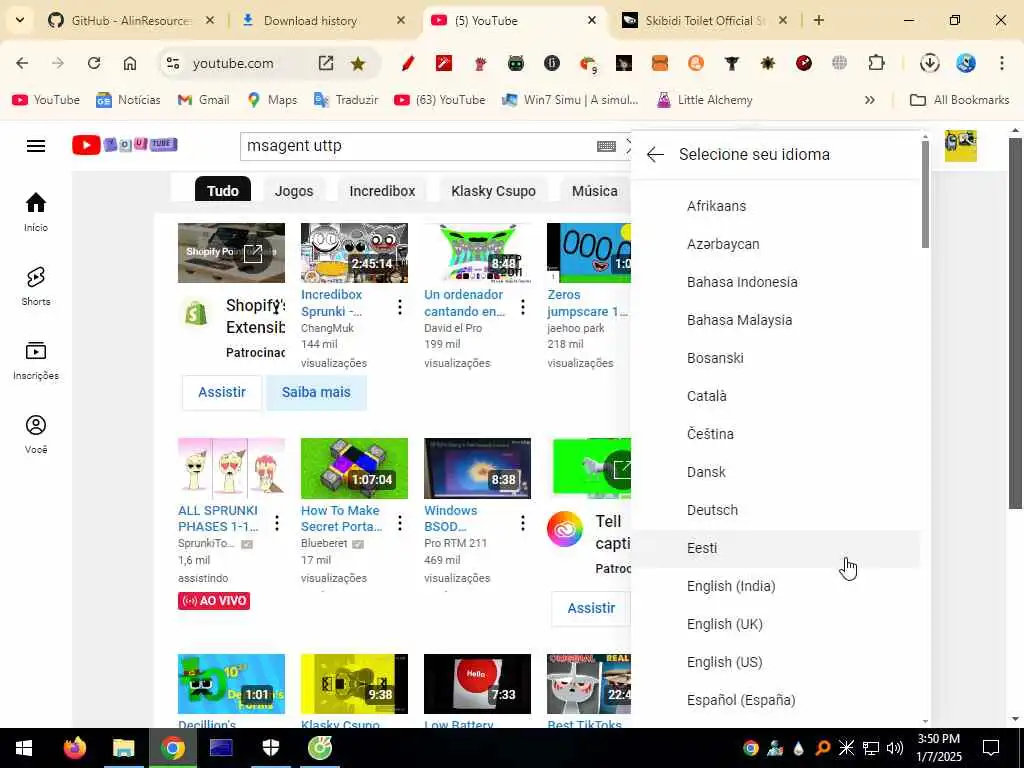The height and width of the screenshot is (768, 1024).
Task: Open more options for Incredibox Sprunki video
Action: [x=400, y=308]
